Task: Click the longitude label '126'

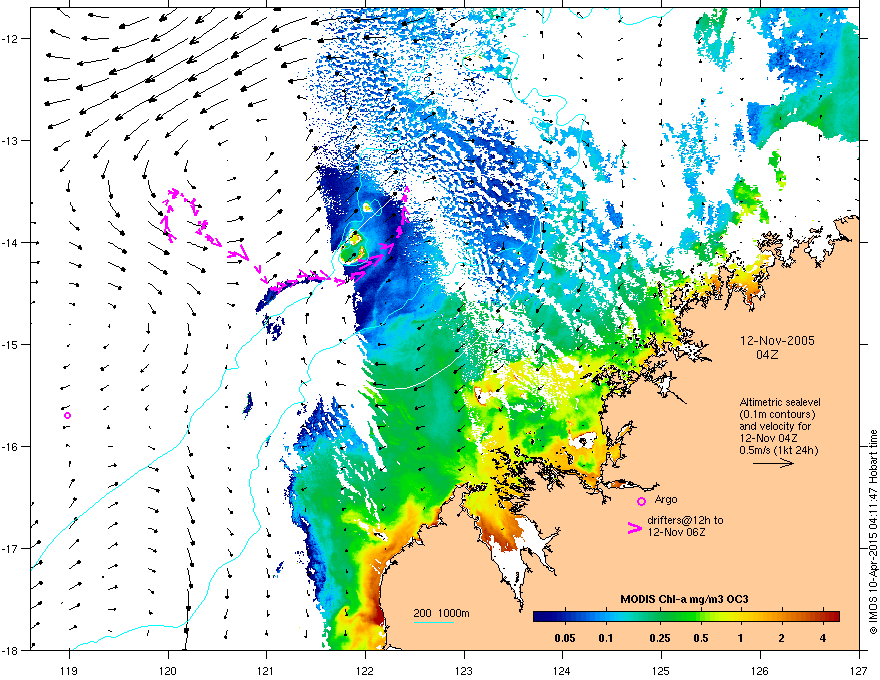Action: tap(760, 670)
